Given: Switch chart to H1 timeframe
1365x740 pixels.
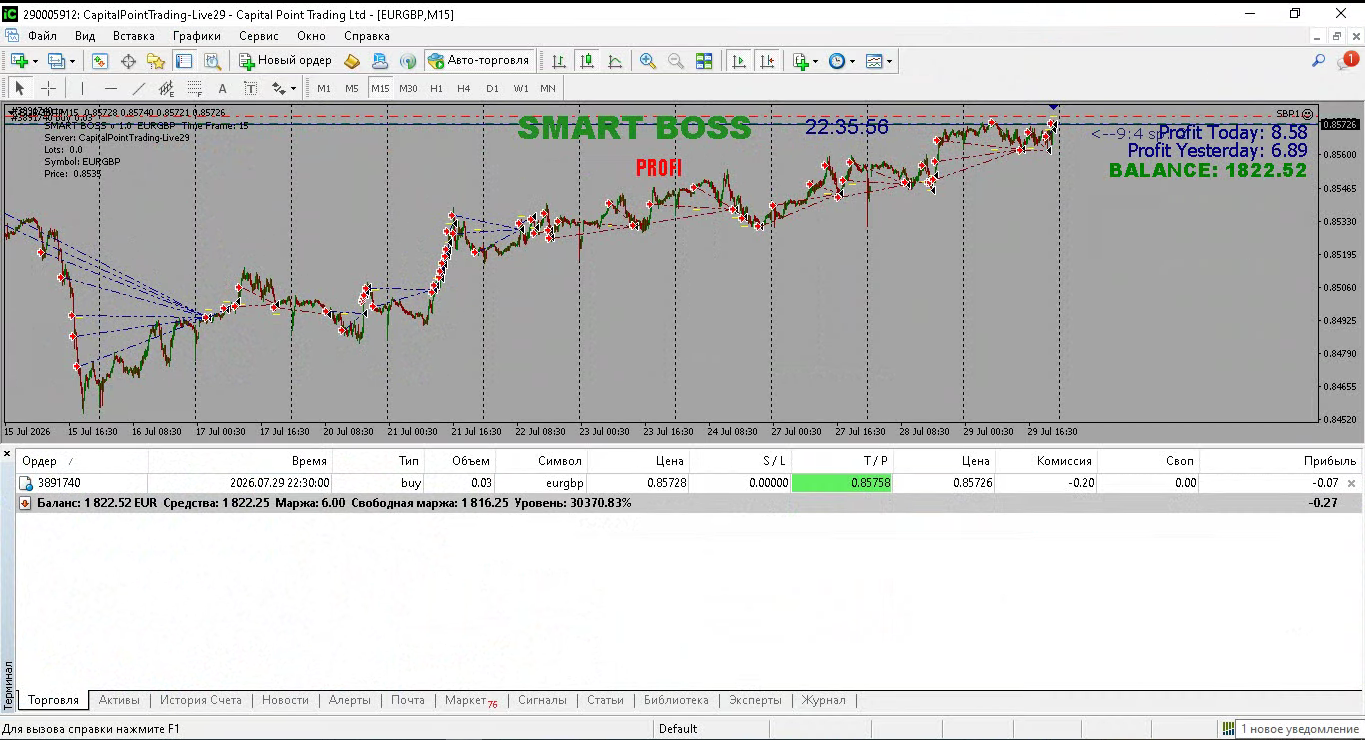Looking at the screenshot, I should point(436,88).
